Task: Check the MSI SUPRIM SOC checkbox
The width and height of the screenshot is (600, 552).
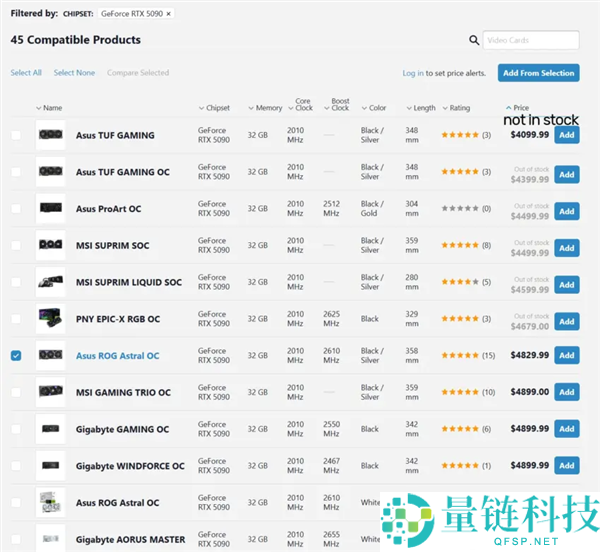Action: pyautogui.click(x=16, y=245)
